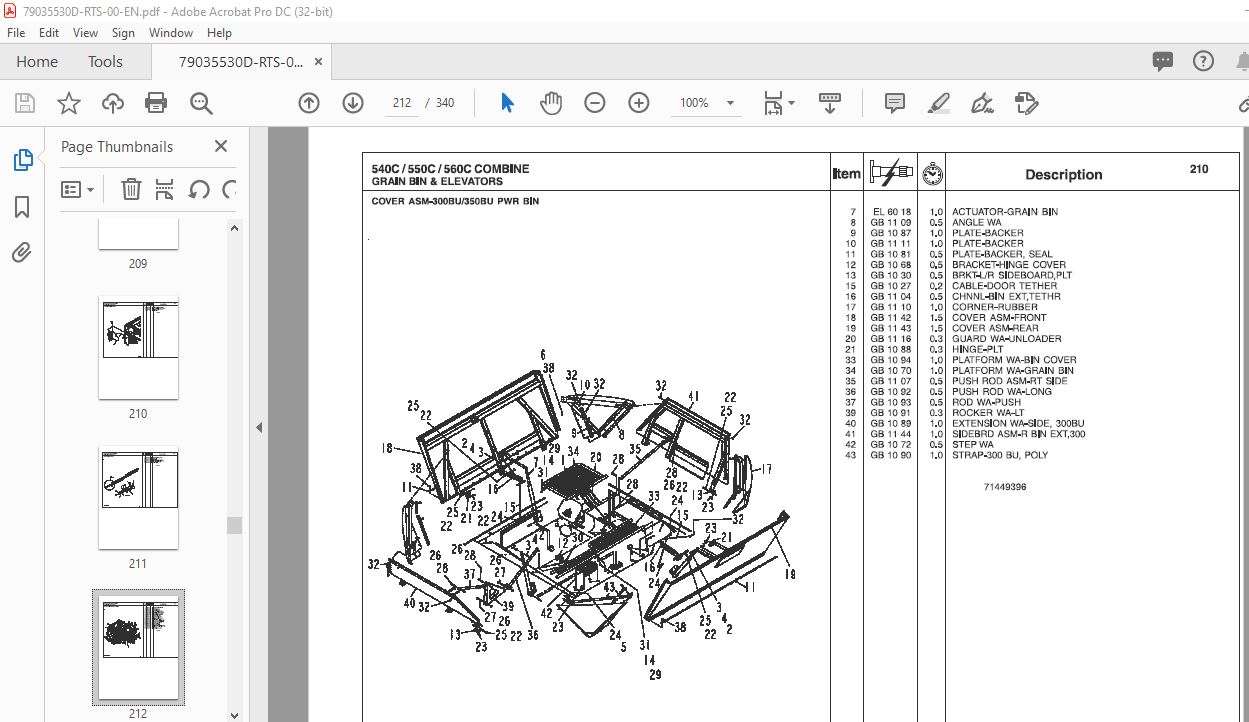The image size is (1249, 722).
Task: Open the Sign document pen tool
Action: 982,103
